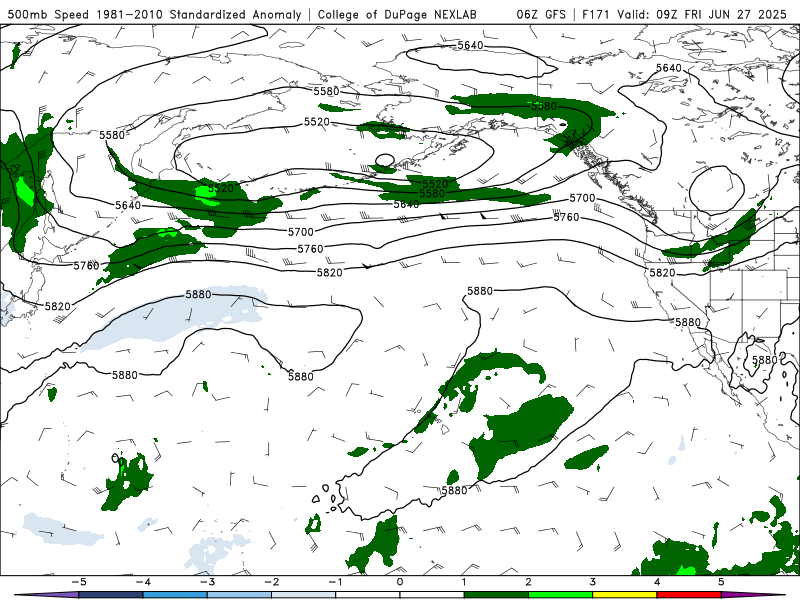Click the '-3' colorbar tick label

pyautogui.click(x=207, y=582)
